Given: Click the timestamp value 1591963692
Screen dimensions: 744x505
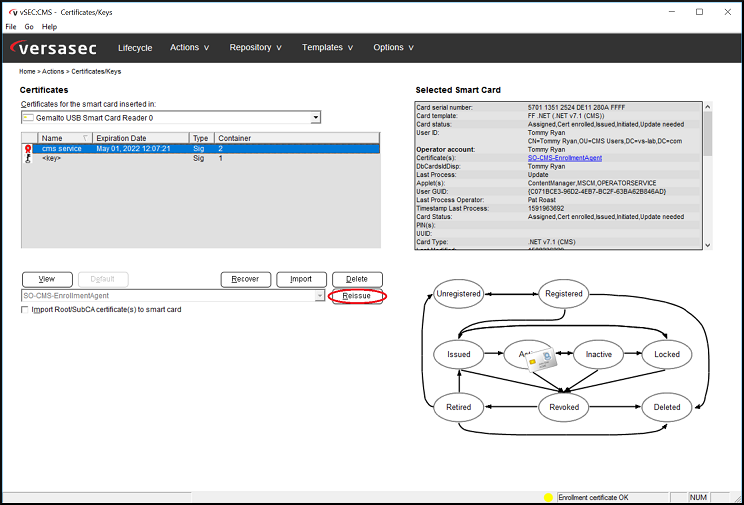Looking at the screenshot, I should tap(545, 208).
